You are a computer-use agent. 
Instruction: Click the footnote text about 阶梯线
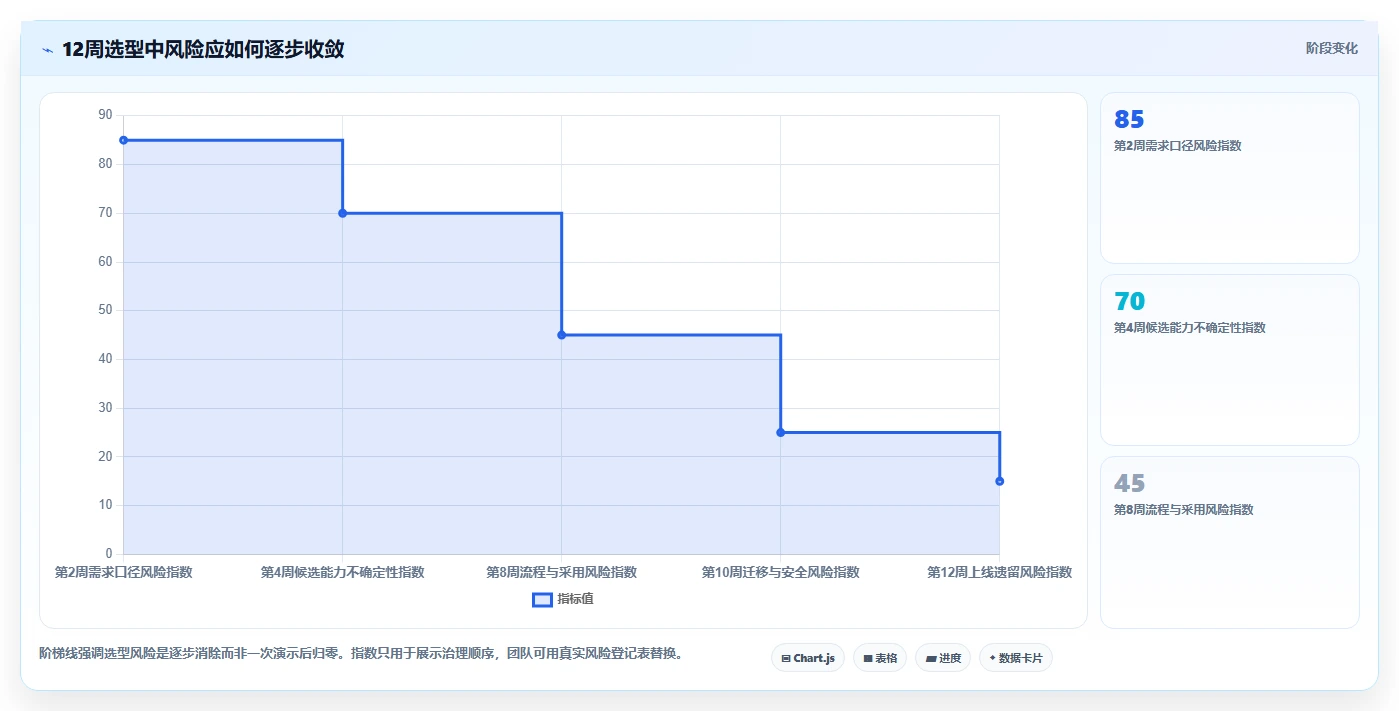point(361,653)
